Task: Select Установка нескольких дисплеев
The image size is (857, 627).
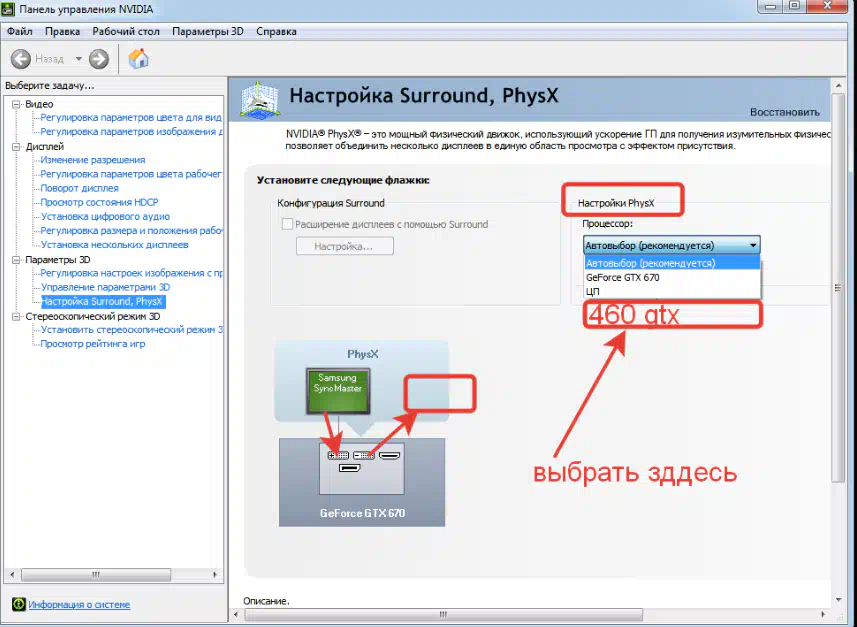Action: [115, 245]
